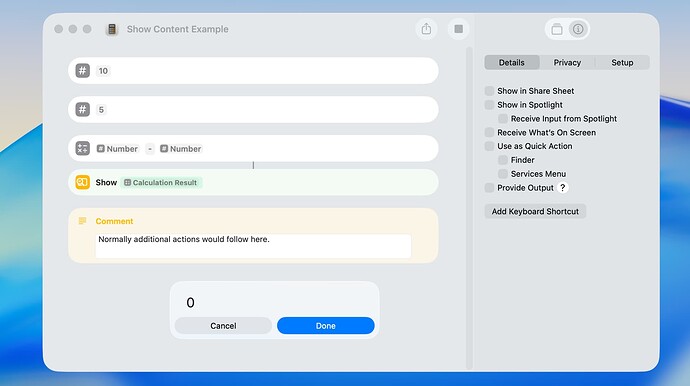Click Add Keyboard Shortcut button

tap(535, 211)
